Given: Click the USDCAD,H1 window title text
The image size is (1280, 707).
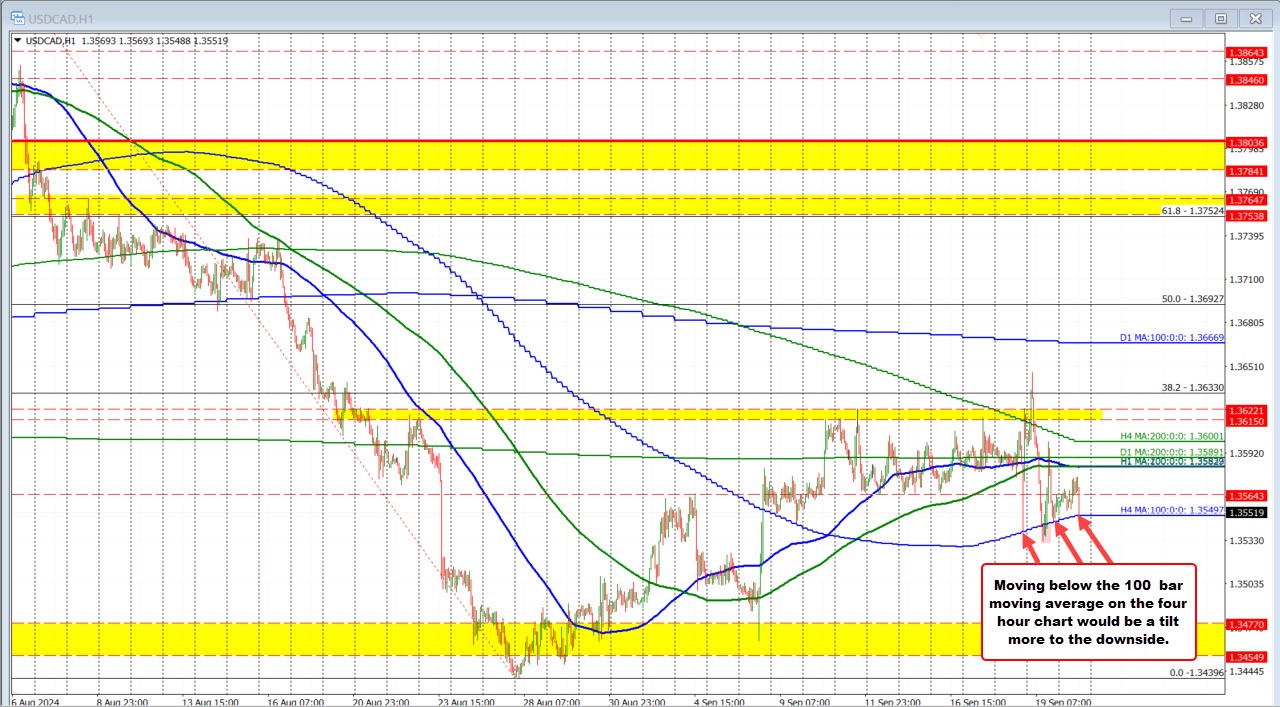Looking at the screenshot, I should (59, 18).
